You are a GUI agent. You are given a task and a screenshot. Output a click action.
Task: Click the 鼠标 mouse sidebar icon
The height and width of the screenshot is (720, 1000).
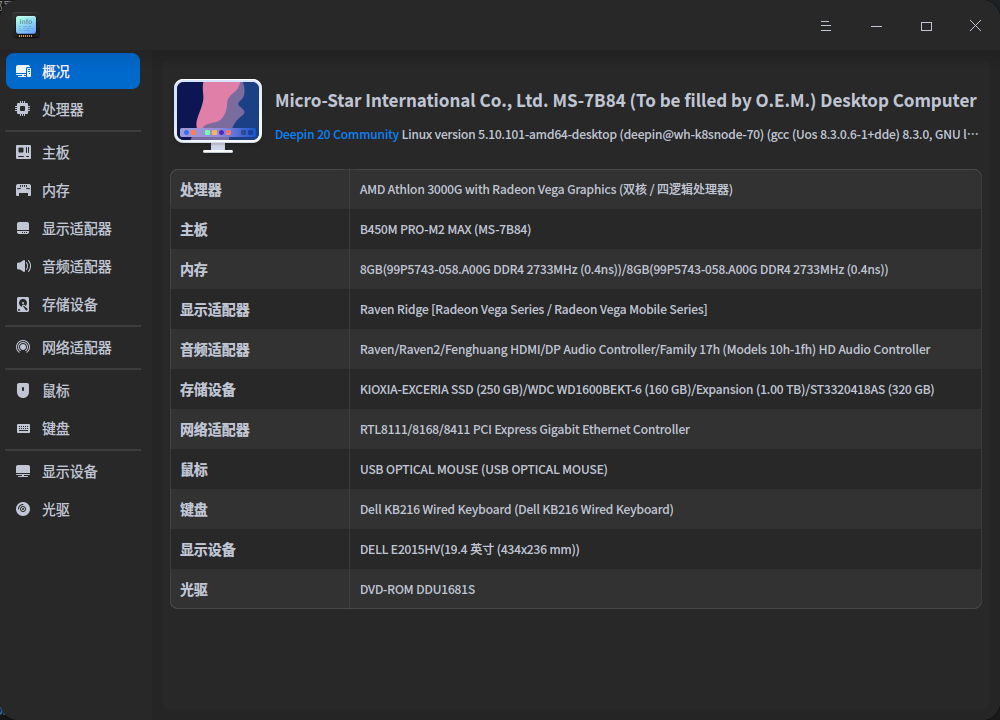[23, 390]
